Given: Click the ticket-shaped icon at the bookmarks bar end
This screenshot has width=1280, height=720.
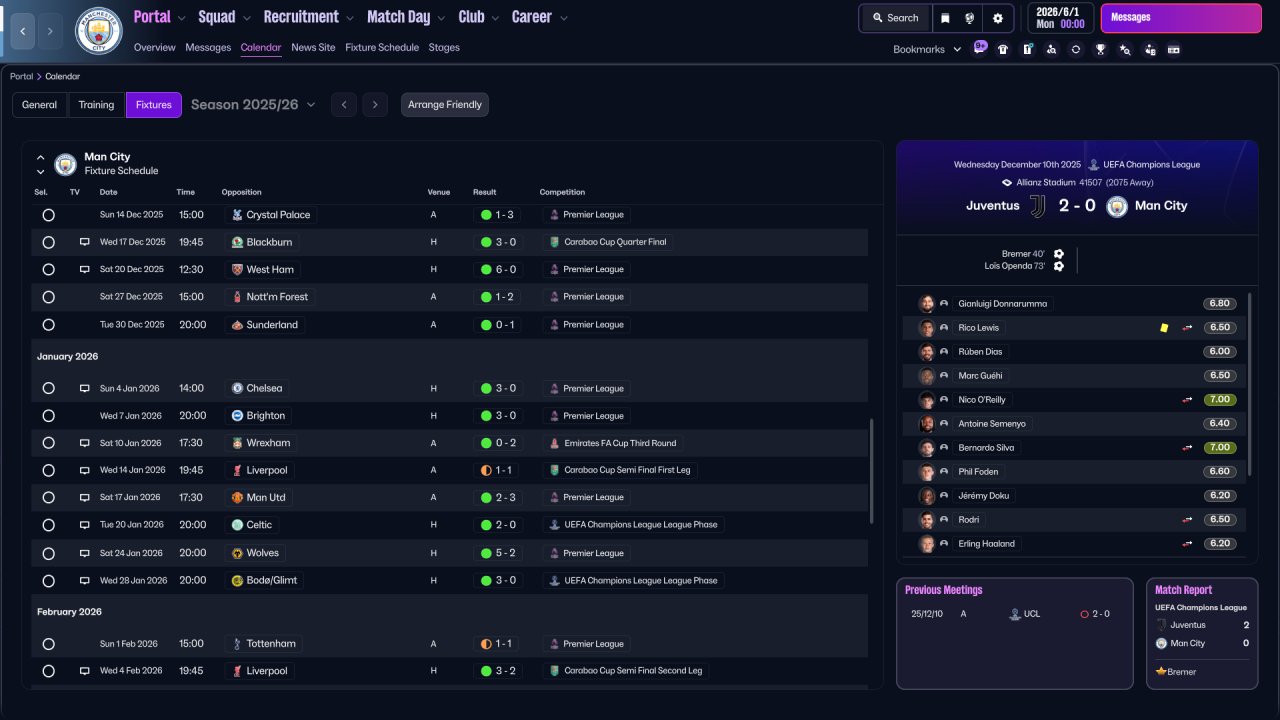Looking at the screenshot, I should point(1174,49).
